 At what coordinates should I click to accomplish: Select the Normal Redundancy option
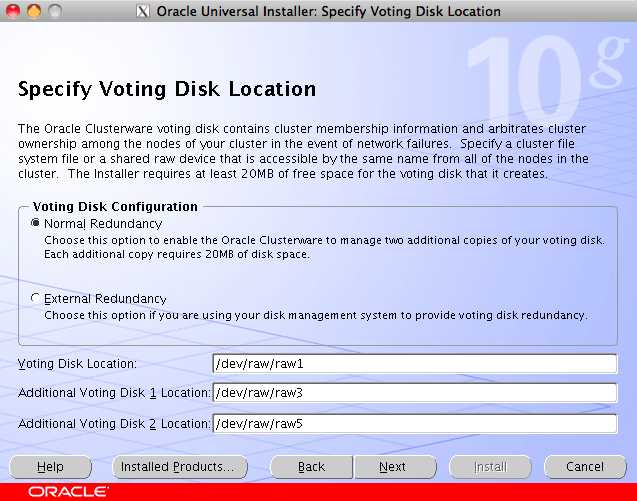(x=37, y=224)
